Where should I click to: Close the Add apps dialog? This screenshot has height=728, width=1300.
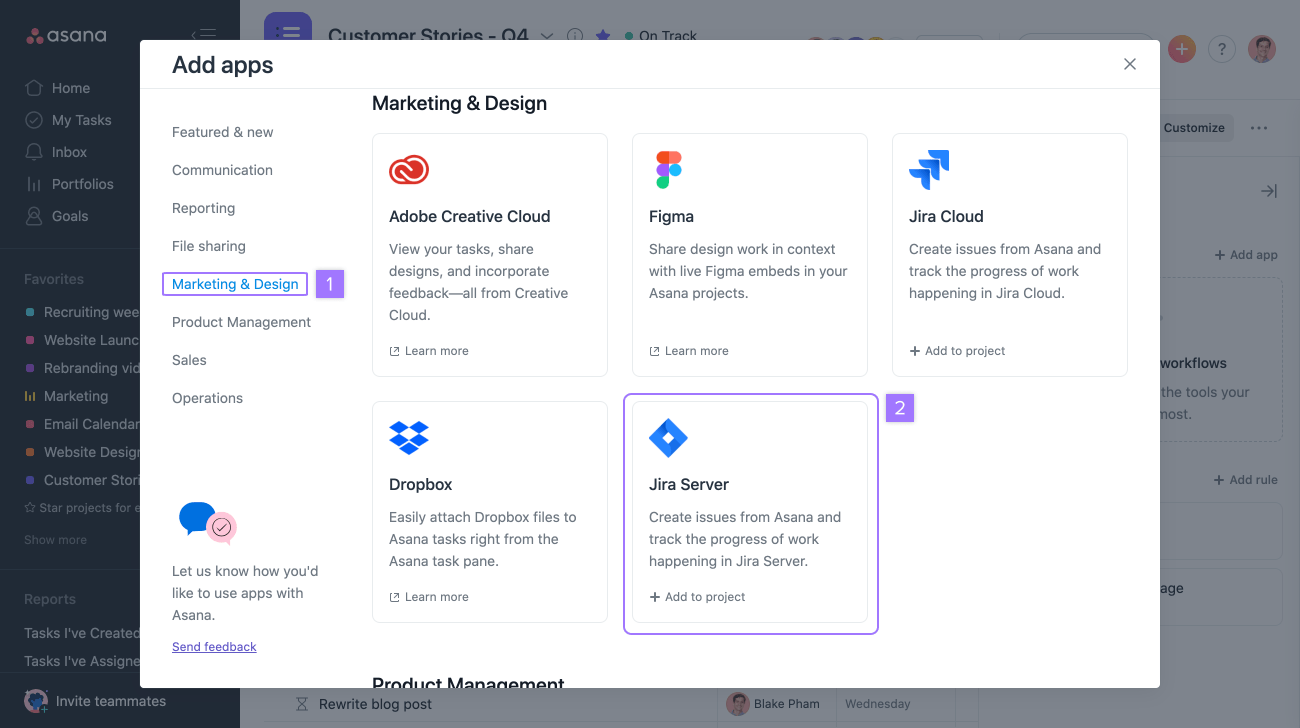[x=1130, y=64]
